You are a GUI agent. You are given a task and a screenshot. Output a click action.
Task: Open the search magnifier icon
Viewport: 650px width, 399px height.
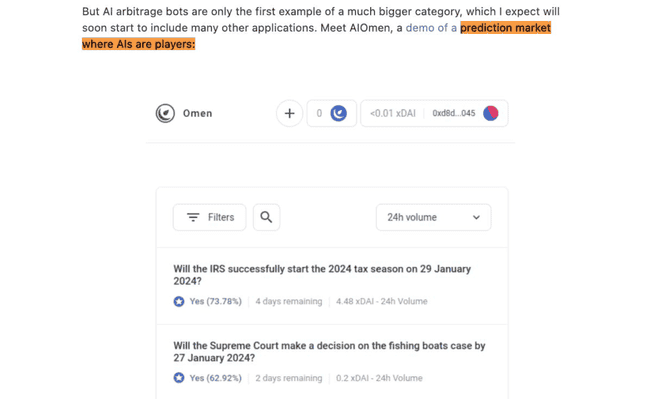pyautogui.click(x=267, y=217)
